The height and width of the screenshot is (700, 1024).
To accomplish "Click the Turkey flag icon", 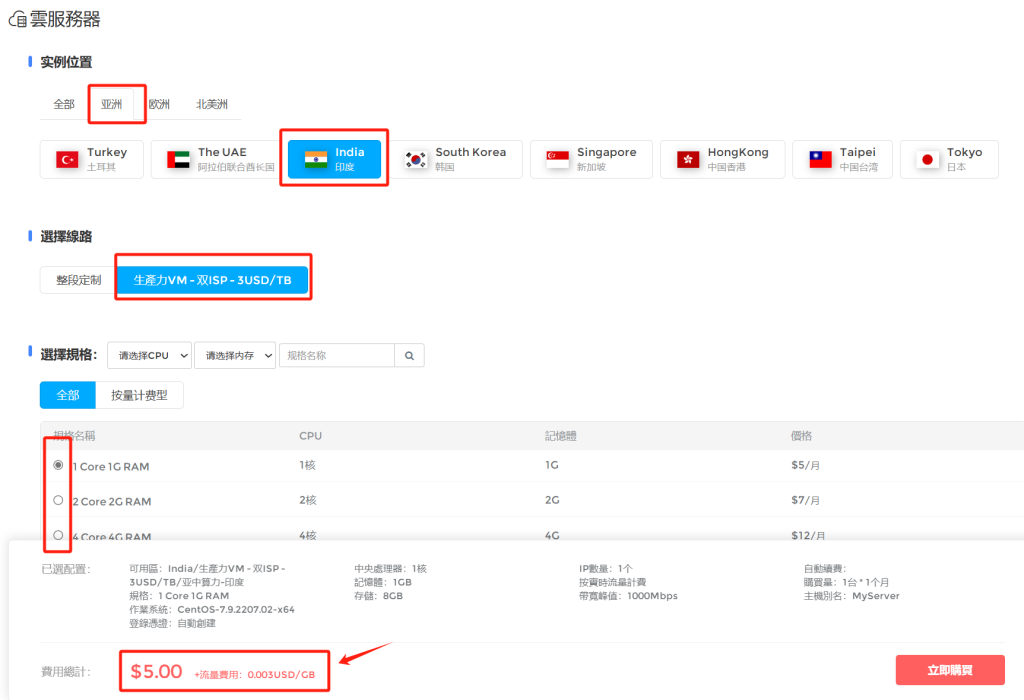I will [67, 159].
